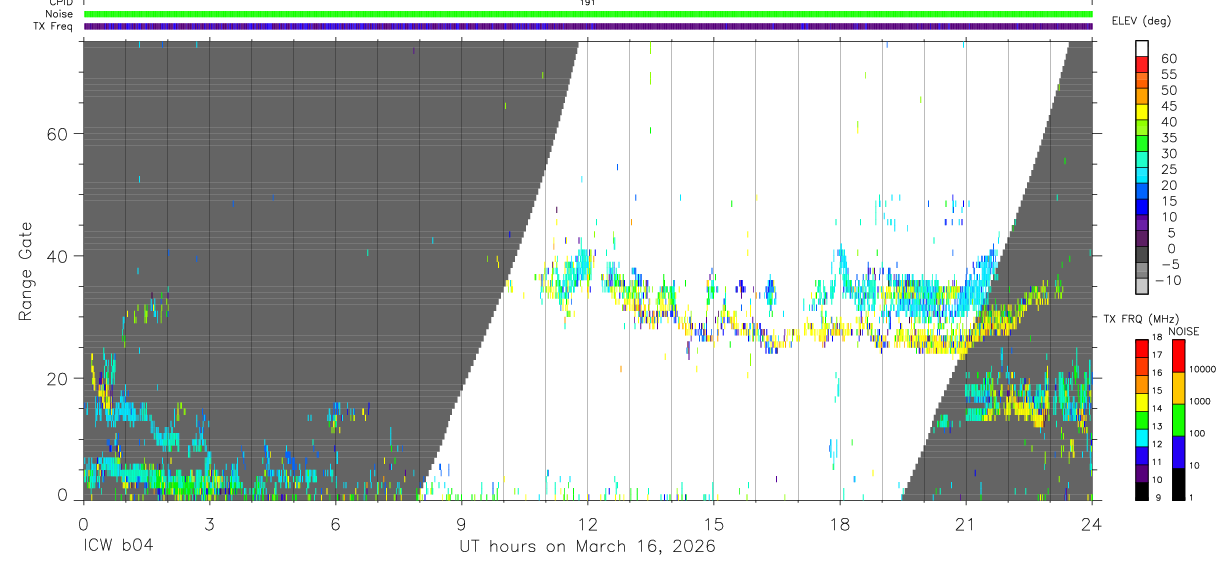Click the Range Gate axis title
The height and width of the screenshot is (567, 1228).
coord(25,272)
